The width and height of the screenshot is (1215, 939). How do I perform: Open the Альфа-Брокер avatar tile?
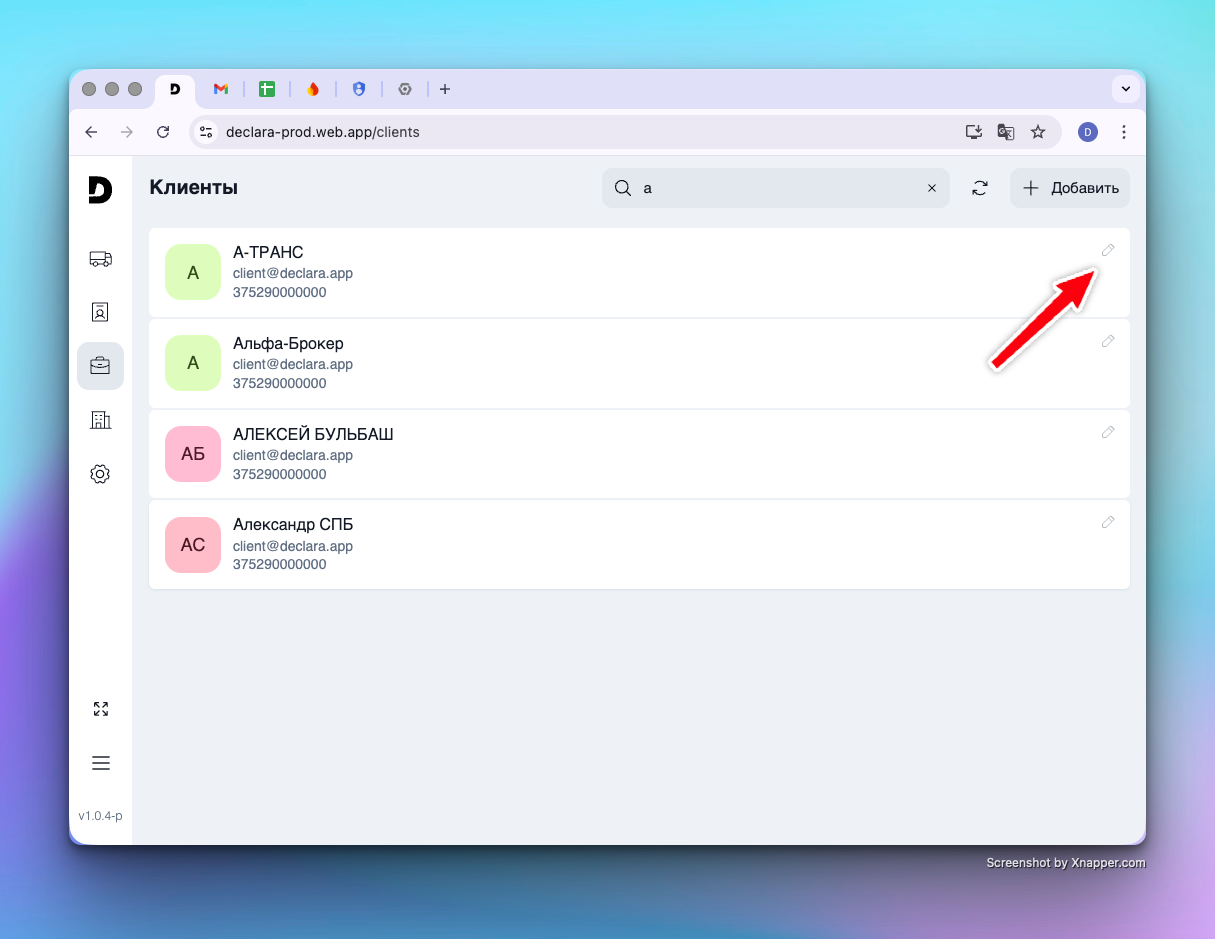[193, 363]
